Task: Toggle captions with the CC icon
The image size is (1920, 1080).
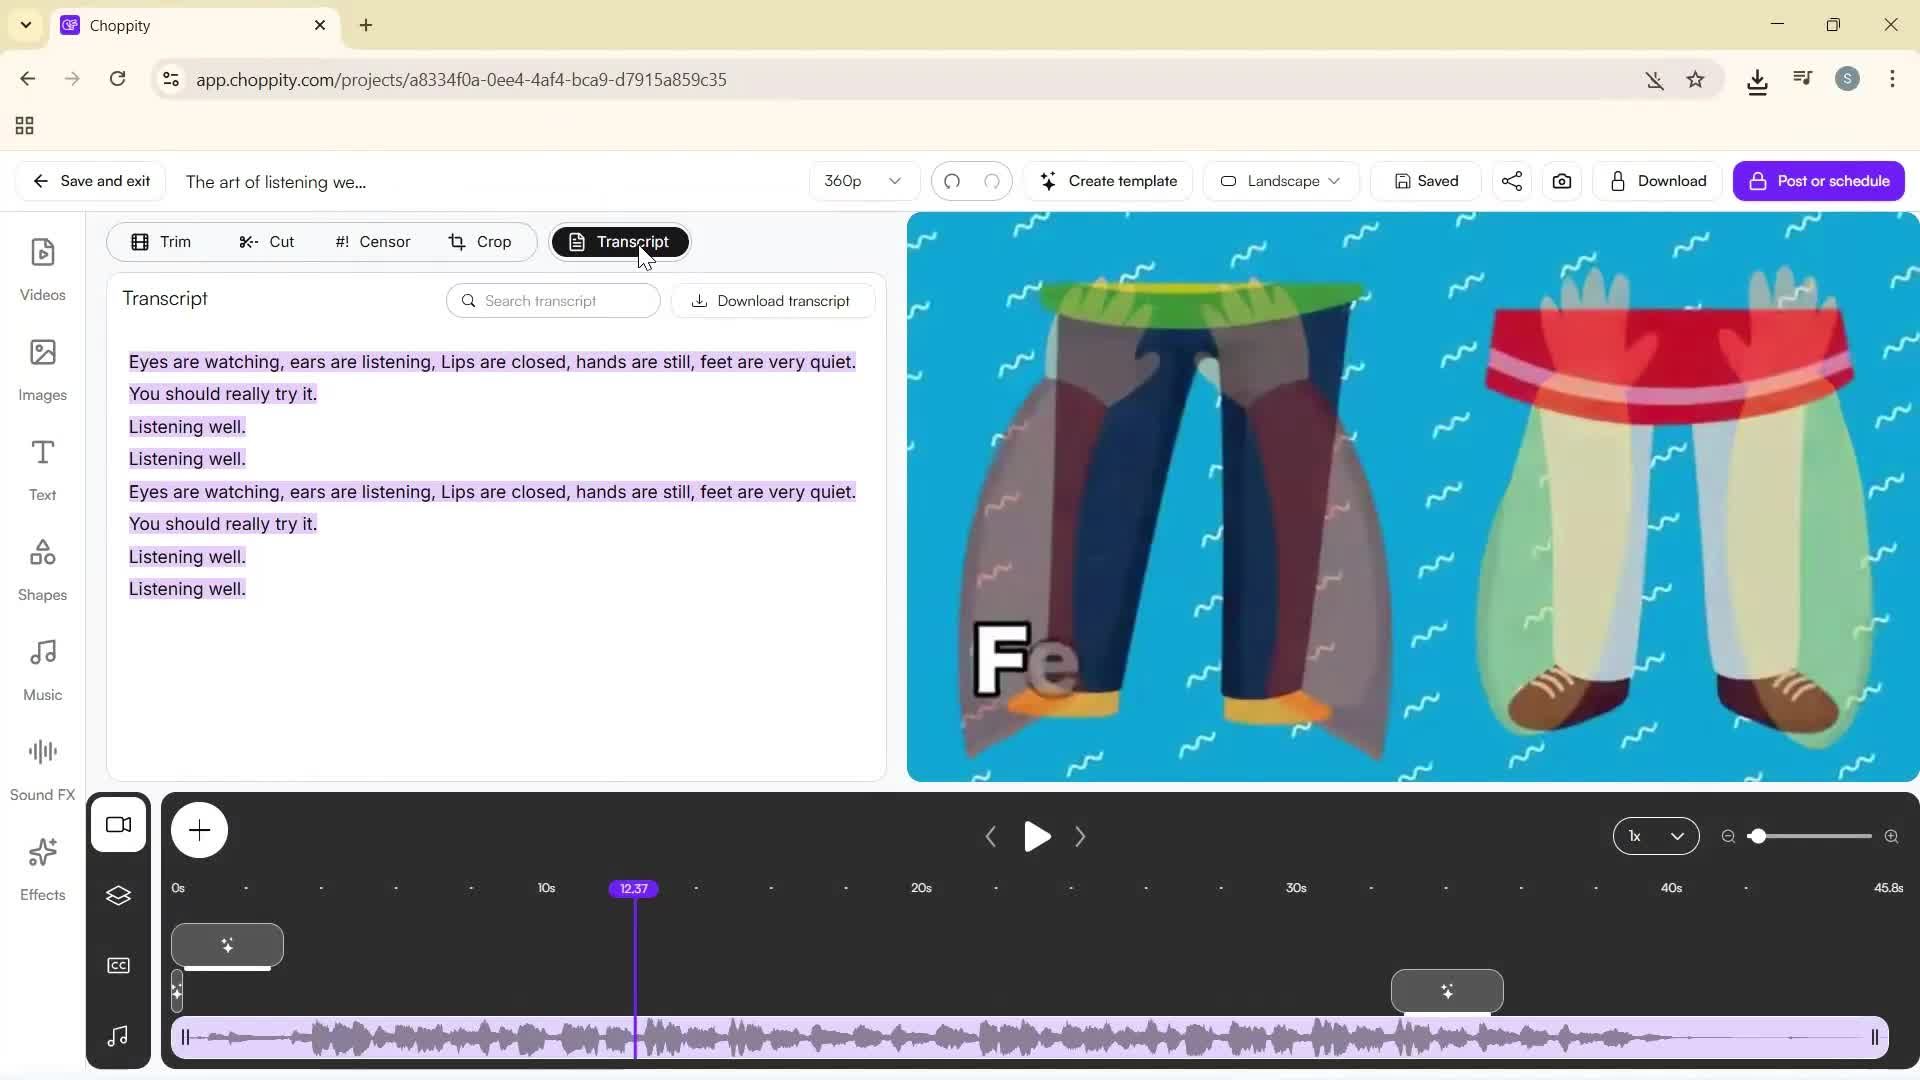Action: pos(118,964)
